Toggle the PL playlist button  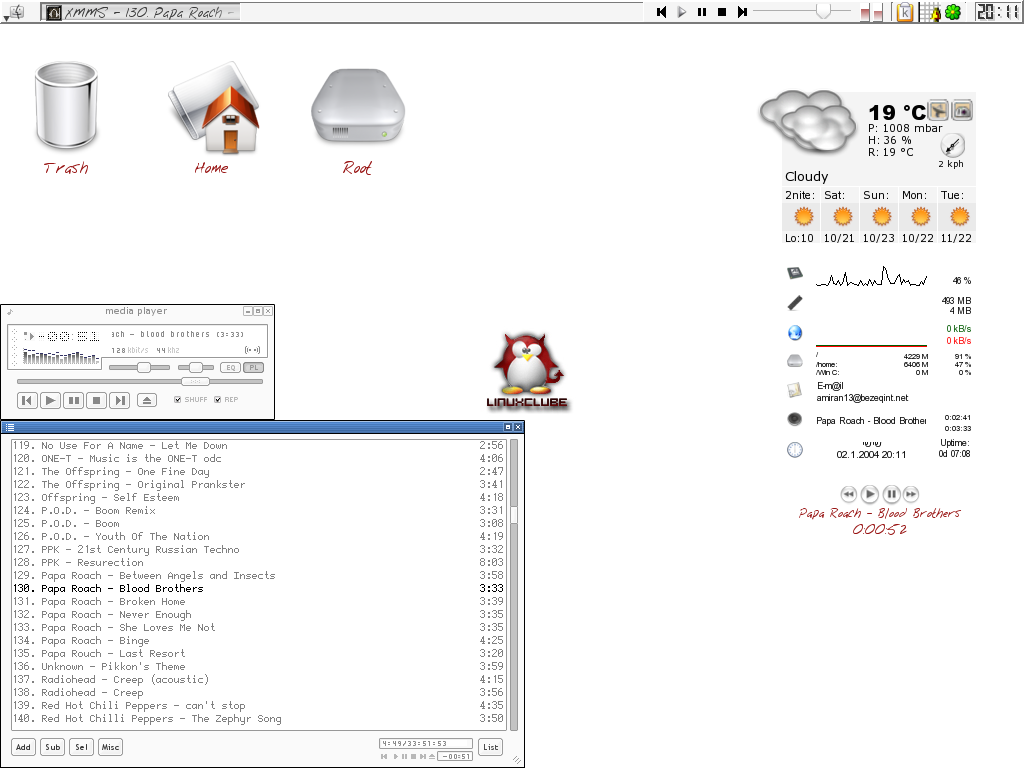tap(254, 368)
